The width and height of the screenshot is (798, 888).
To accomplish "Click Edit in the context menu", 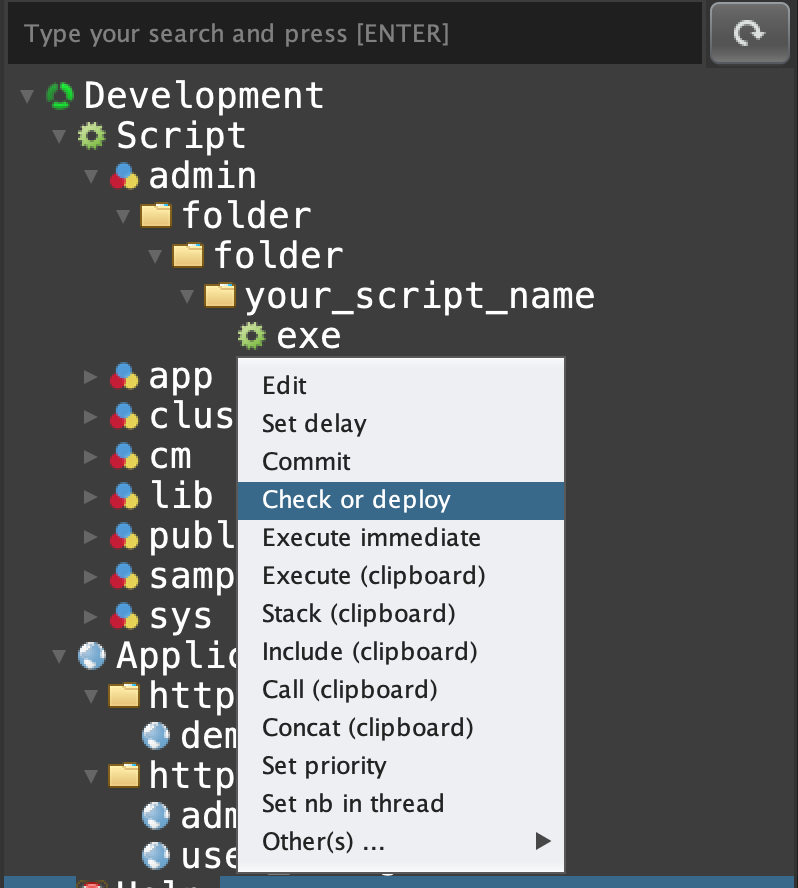I will point(284,386).
